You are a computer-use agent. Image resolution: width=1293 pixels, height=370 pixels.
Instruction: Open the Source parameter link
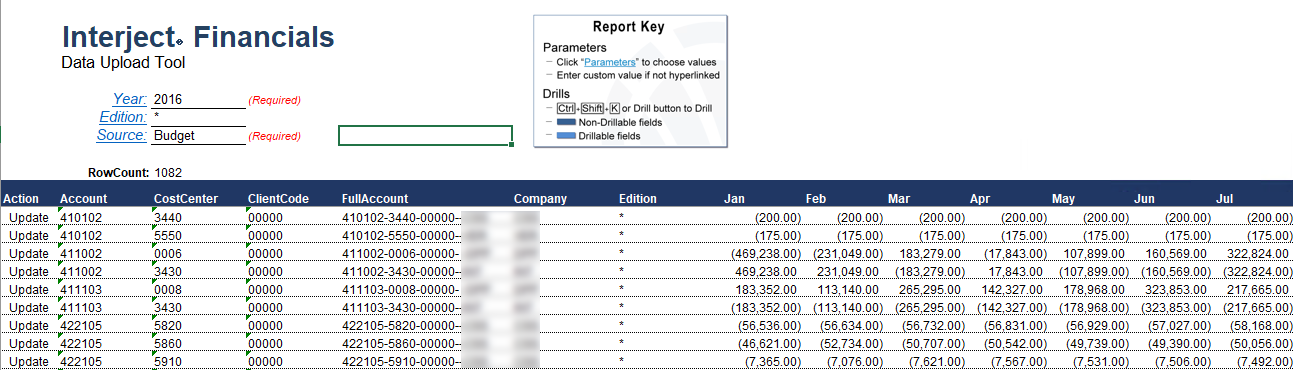tap(122, 135)
